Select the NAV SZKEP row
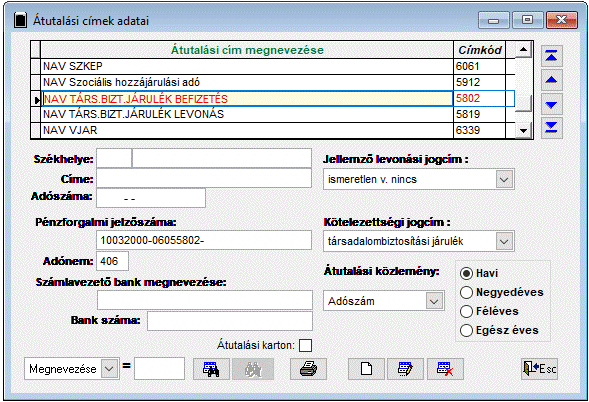589x402 pixels. [247, 66]
